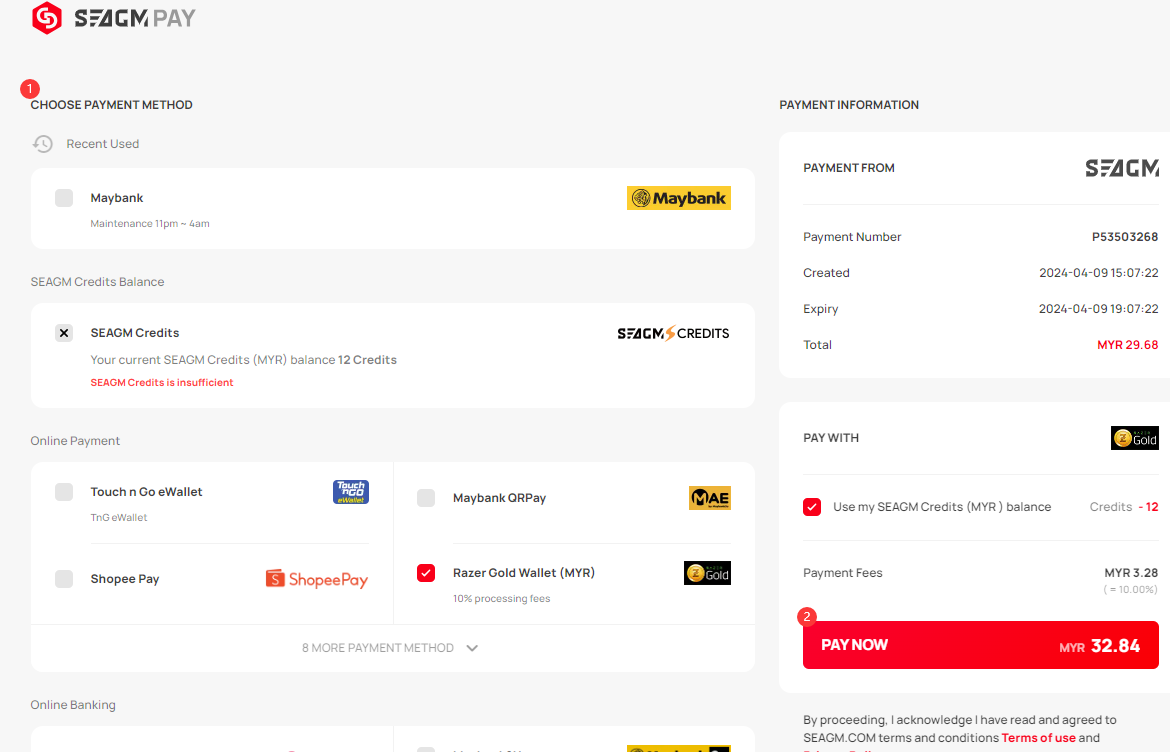Click the expiry time 2024-04-09 19:07:22
The width and height of the screenshot is (1170, 752).
click(x=1098, y=309)
